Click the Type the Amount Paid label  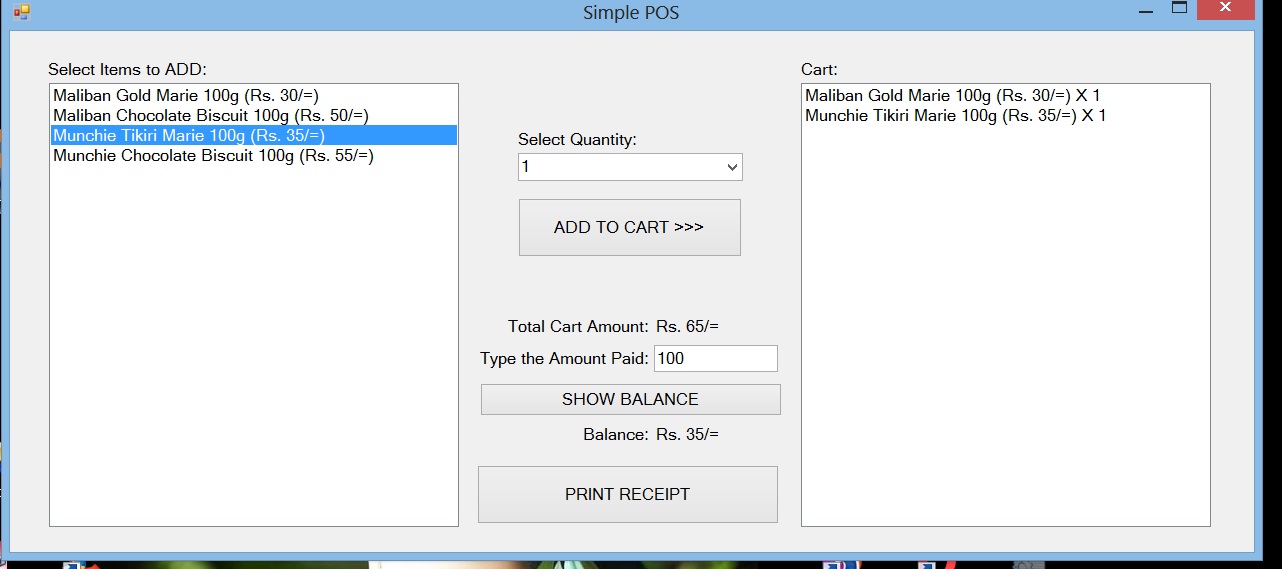pyautogui.click(x=564, y=359)
